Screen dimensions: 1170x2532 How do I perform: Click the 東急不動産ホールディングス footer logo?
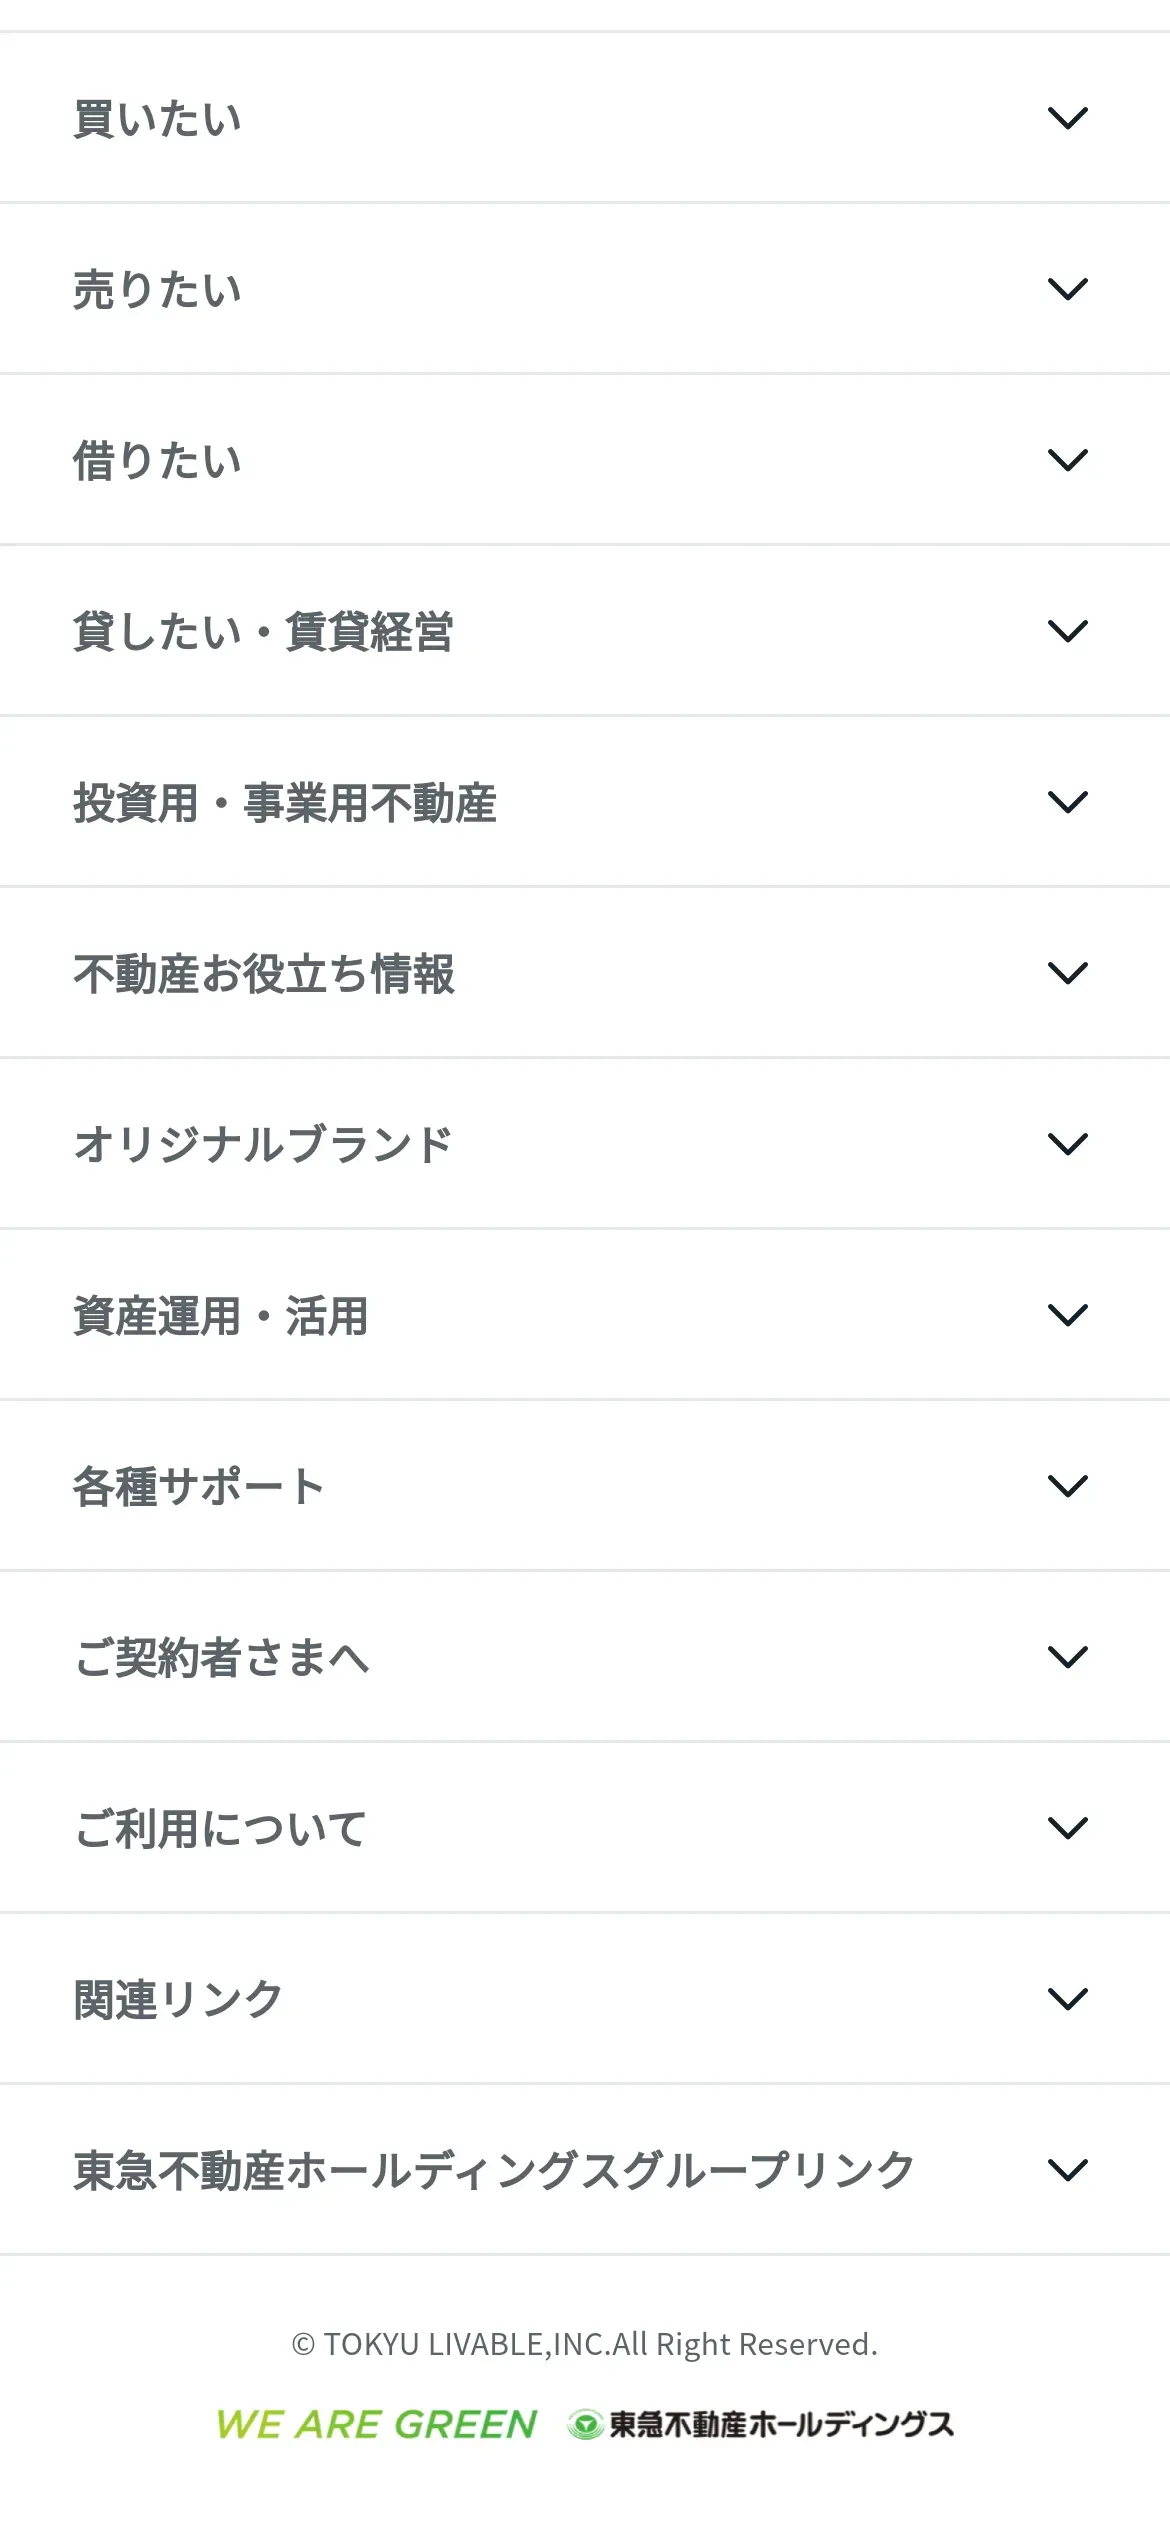(761, 2425)
